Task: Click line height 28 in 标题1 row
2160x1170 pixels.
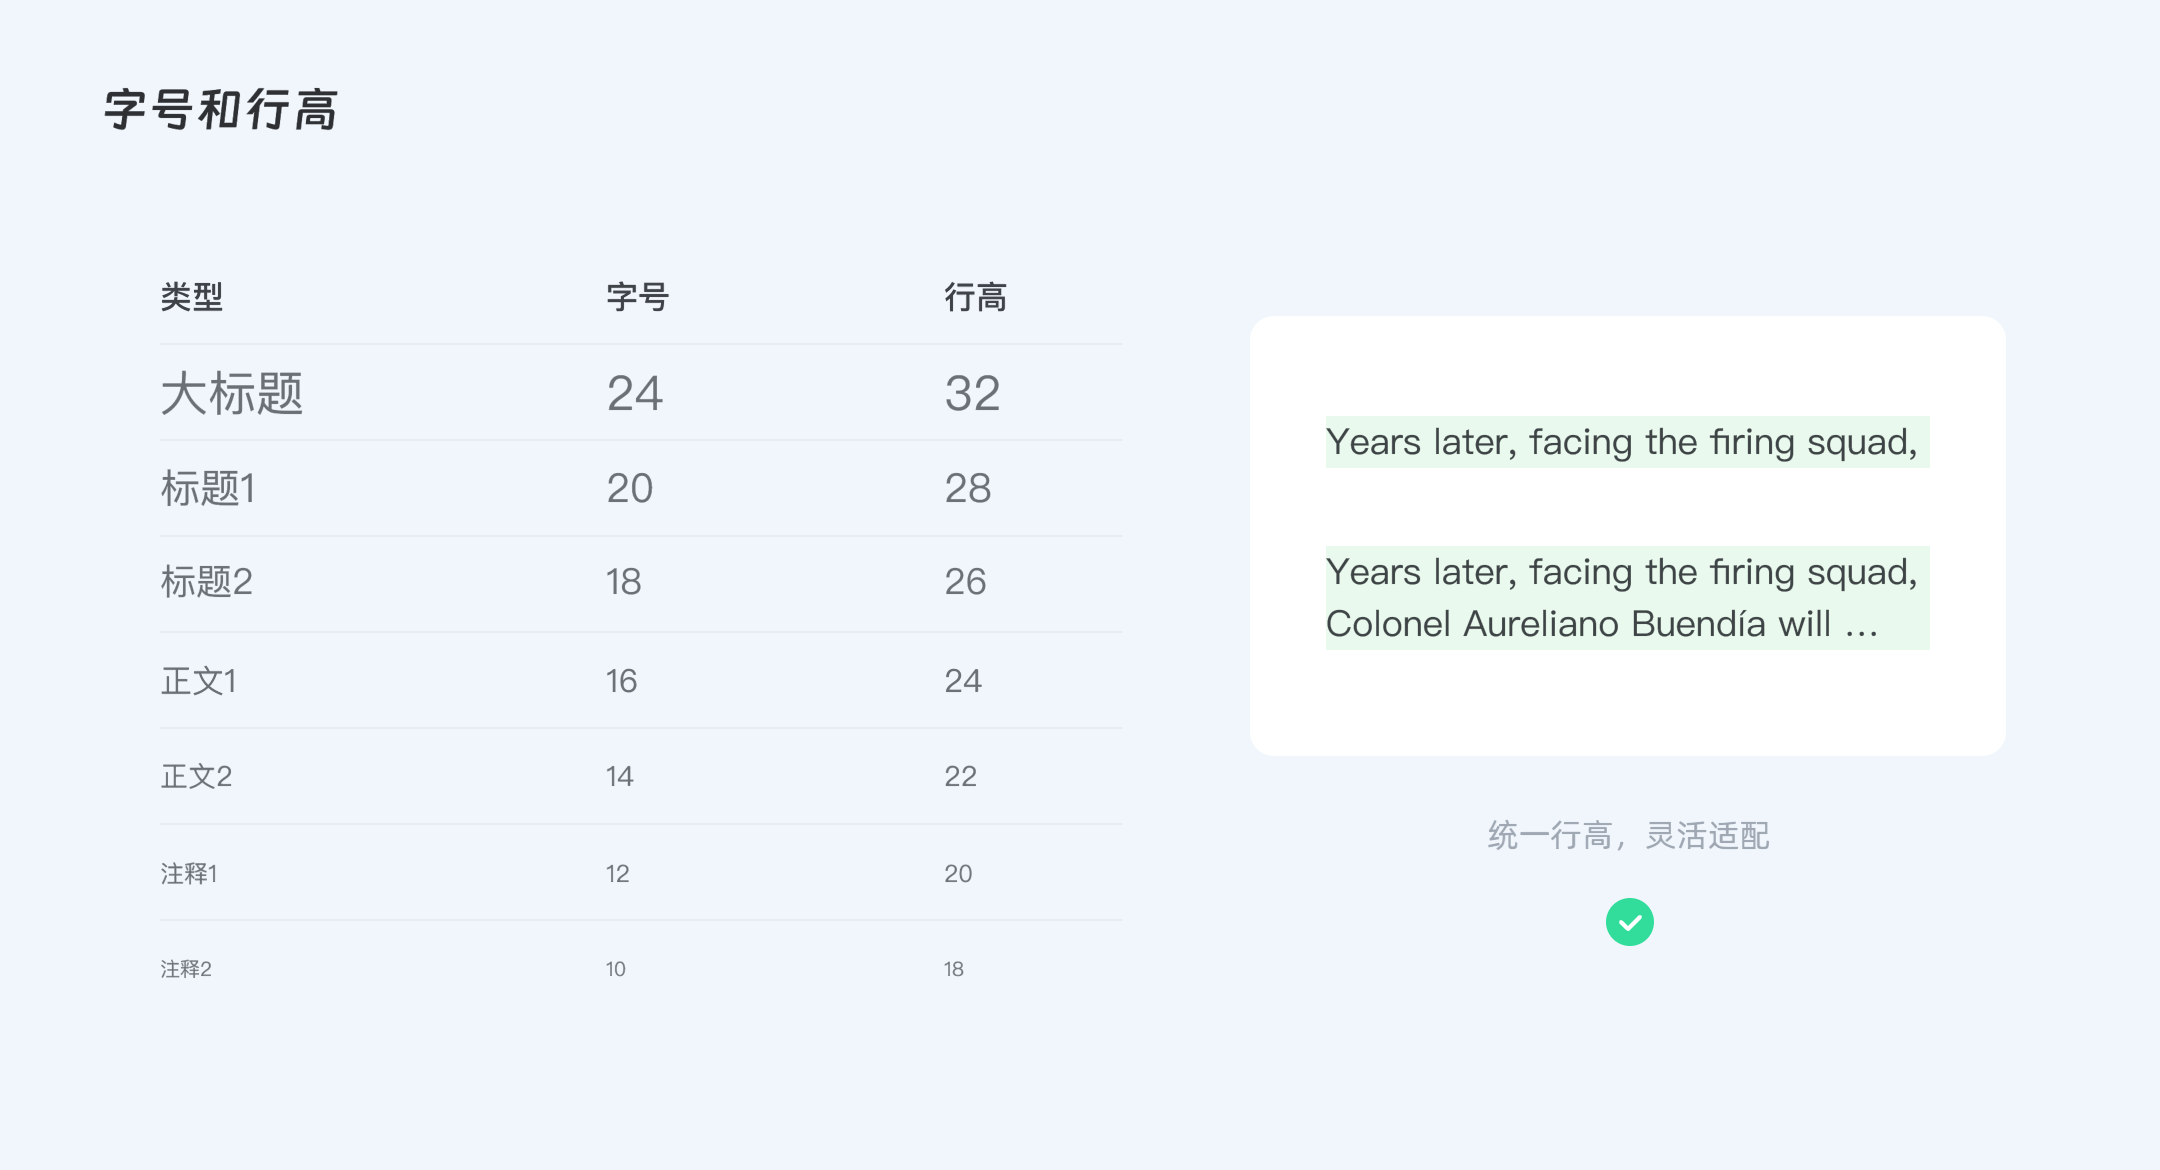Action: click(968, 488)
